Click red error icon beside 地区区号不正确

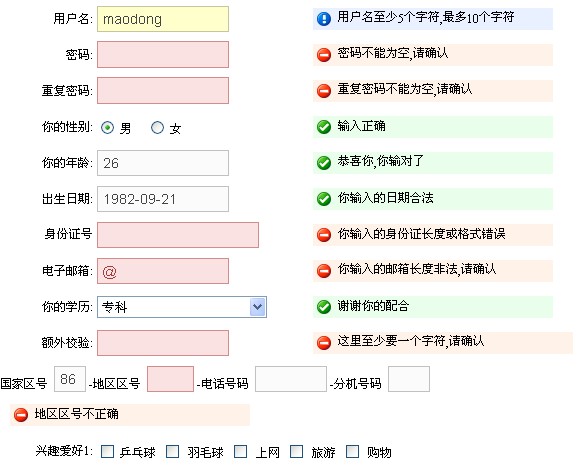[21, 415]
